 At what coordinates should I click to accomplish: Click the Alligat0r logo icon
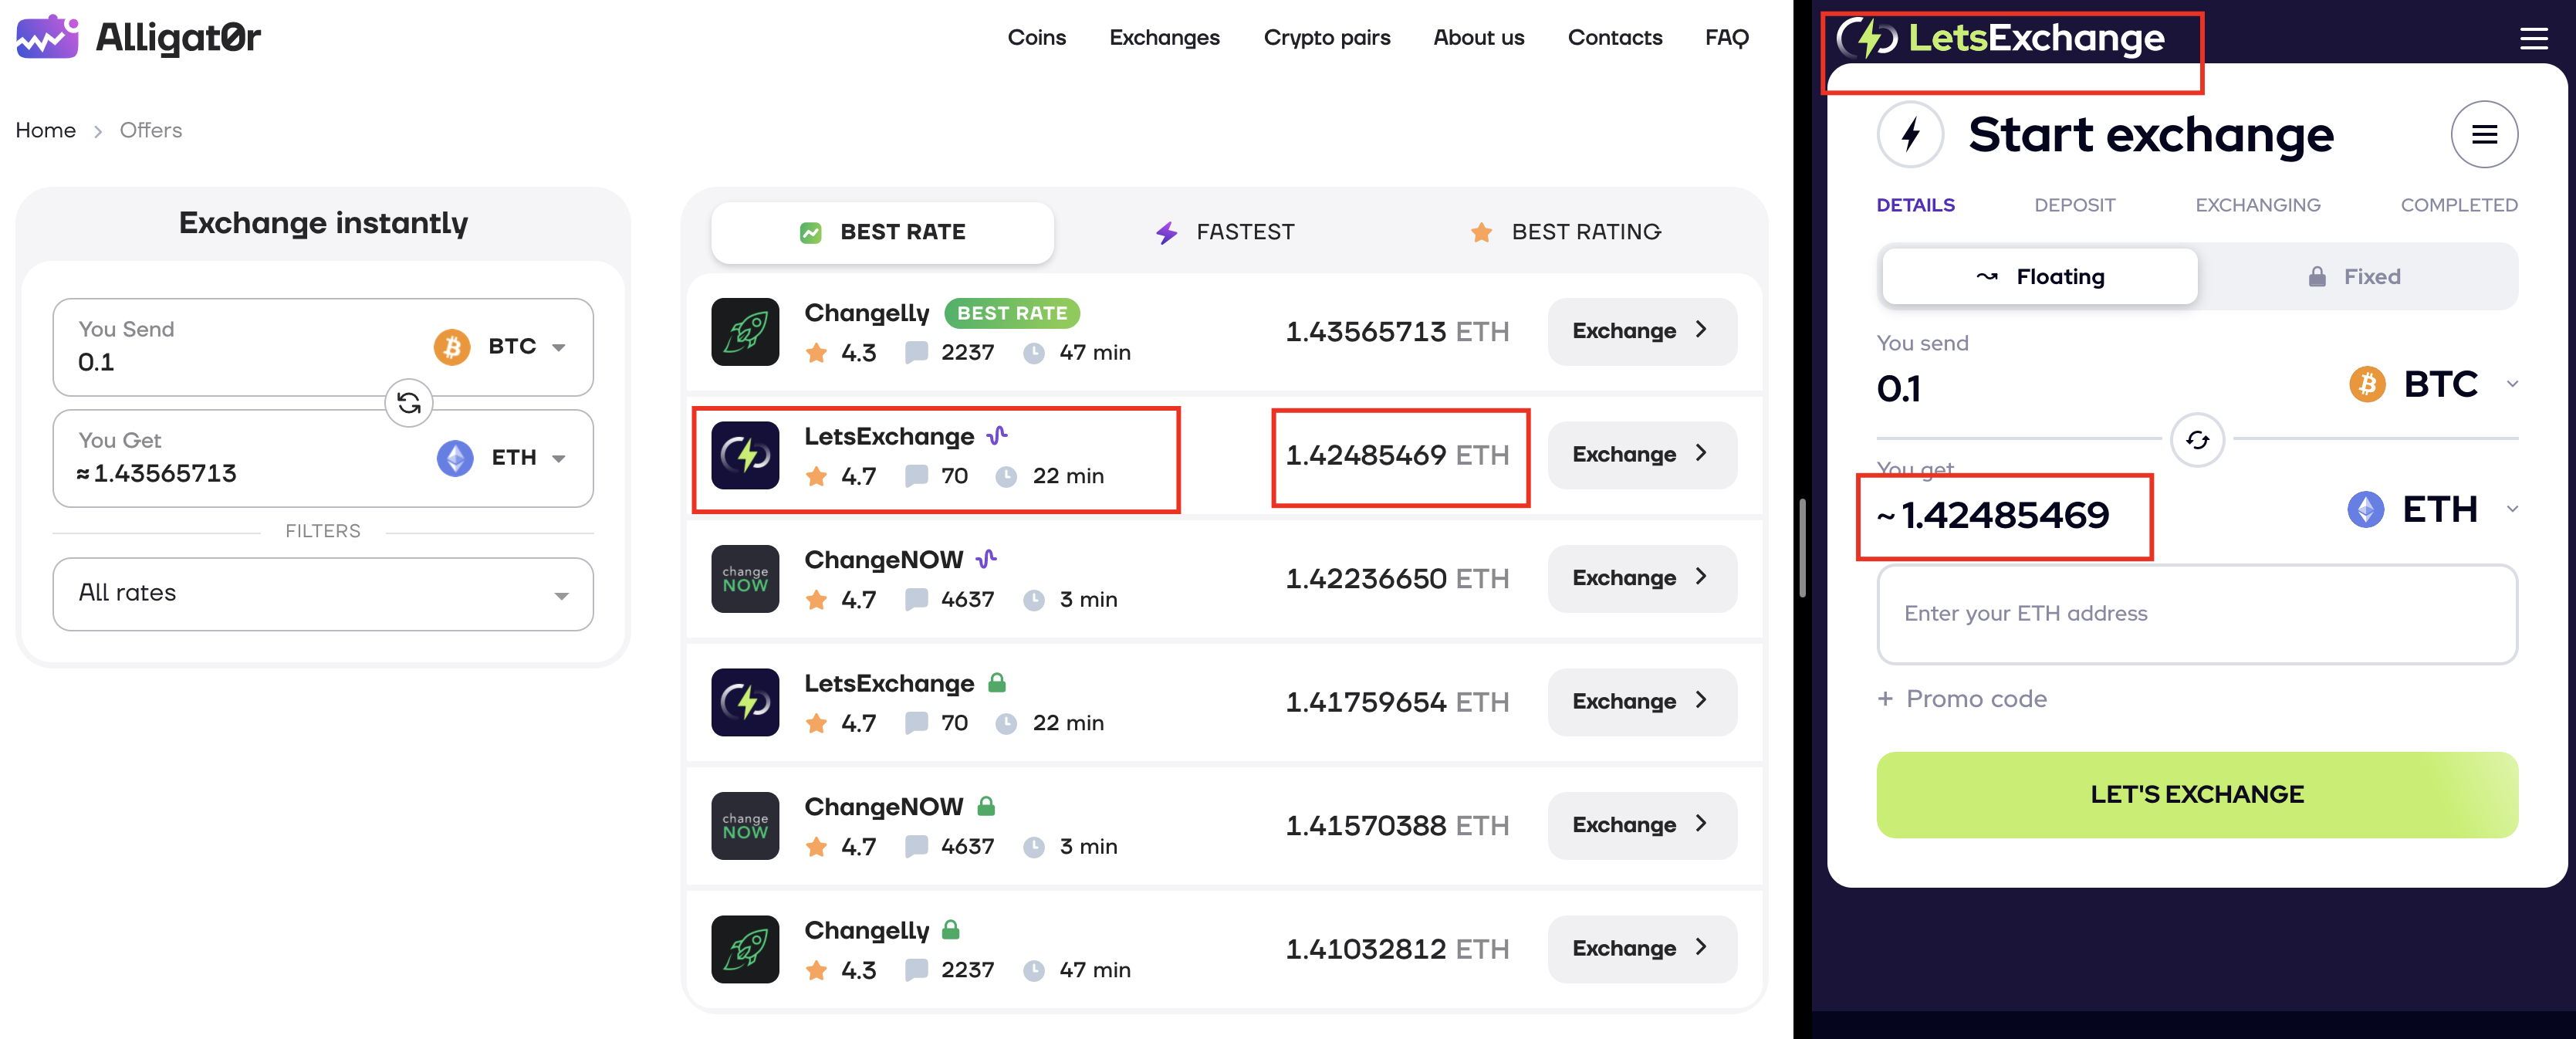[x=47, y=37]
